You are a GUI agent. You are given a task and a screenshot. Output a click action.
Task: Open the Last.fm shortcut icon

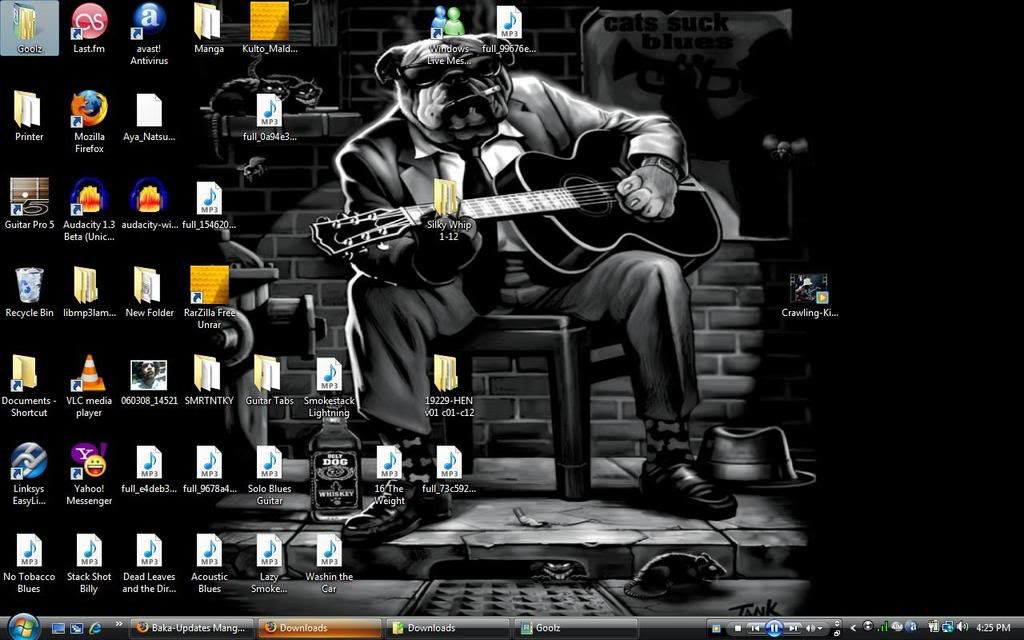89,27
